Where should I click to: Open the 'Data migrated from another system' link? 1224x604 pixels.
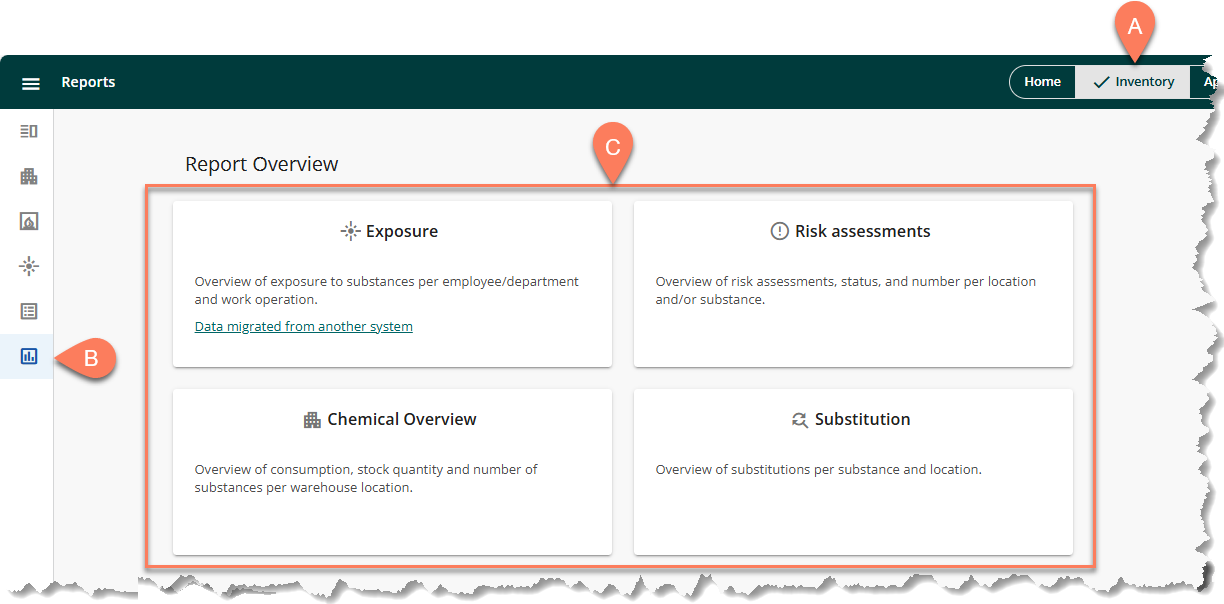point(303,327)
